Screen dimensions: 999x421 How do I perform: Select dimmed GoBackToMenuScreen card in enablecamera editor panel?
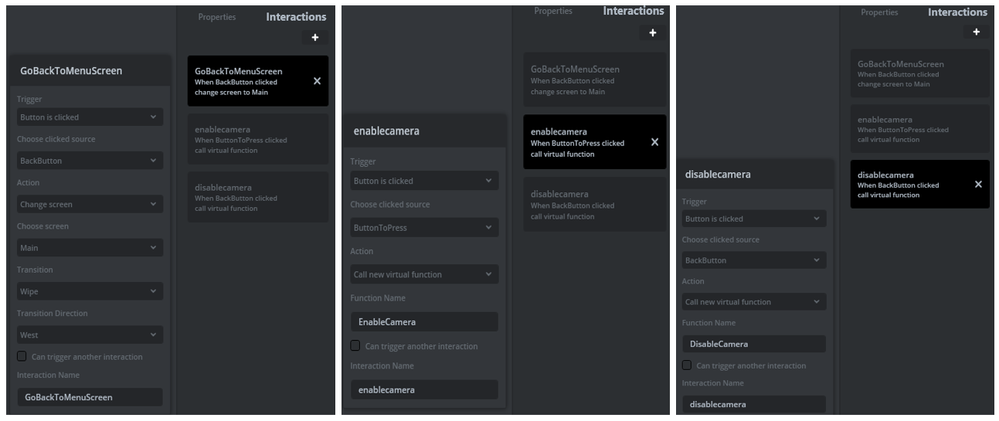[594, 80]
